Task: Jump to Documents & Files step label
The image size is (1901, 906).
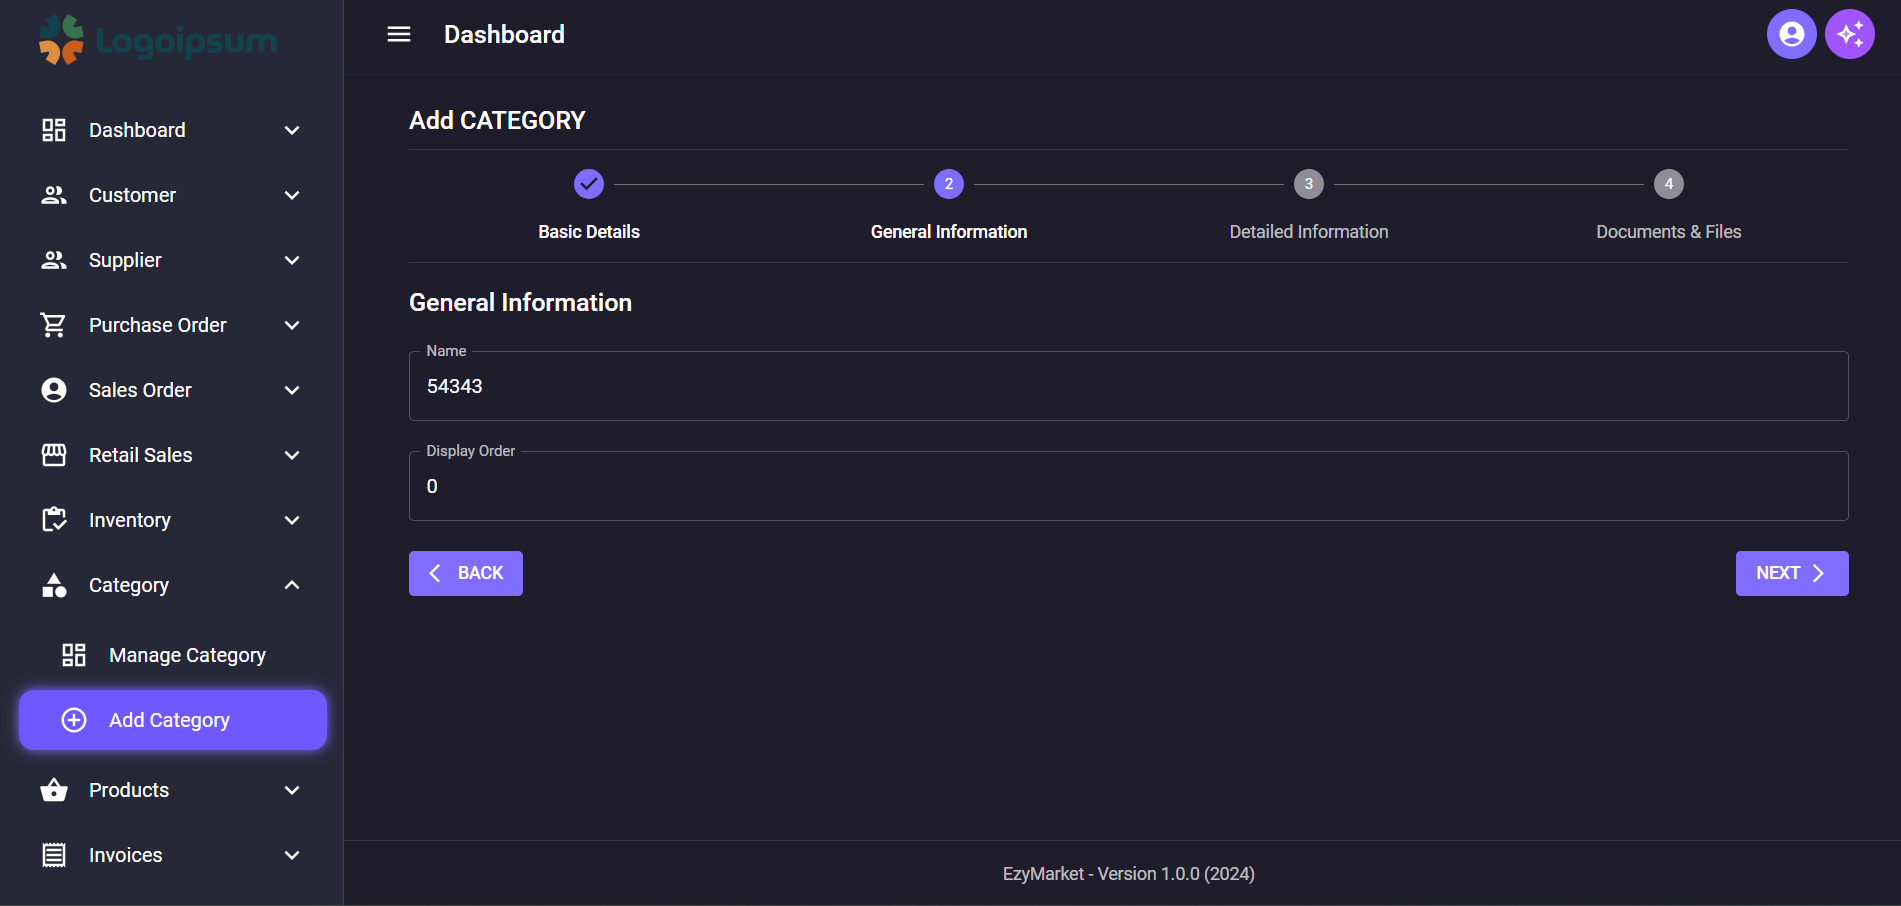Action: pyautogui.click(x=1669, y=232)
